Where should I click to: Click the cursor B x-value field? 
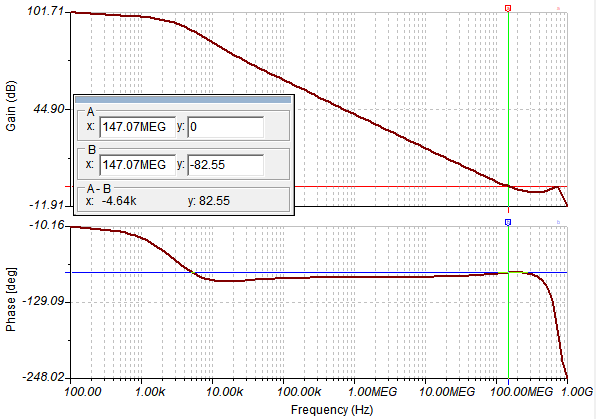(138, 165)
